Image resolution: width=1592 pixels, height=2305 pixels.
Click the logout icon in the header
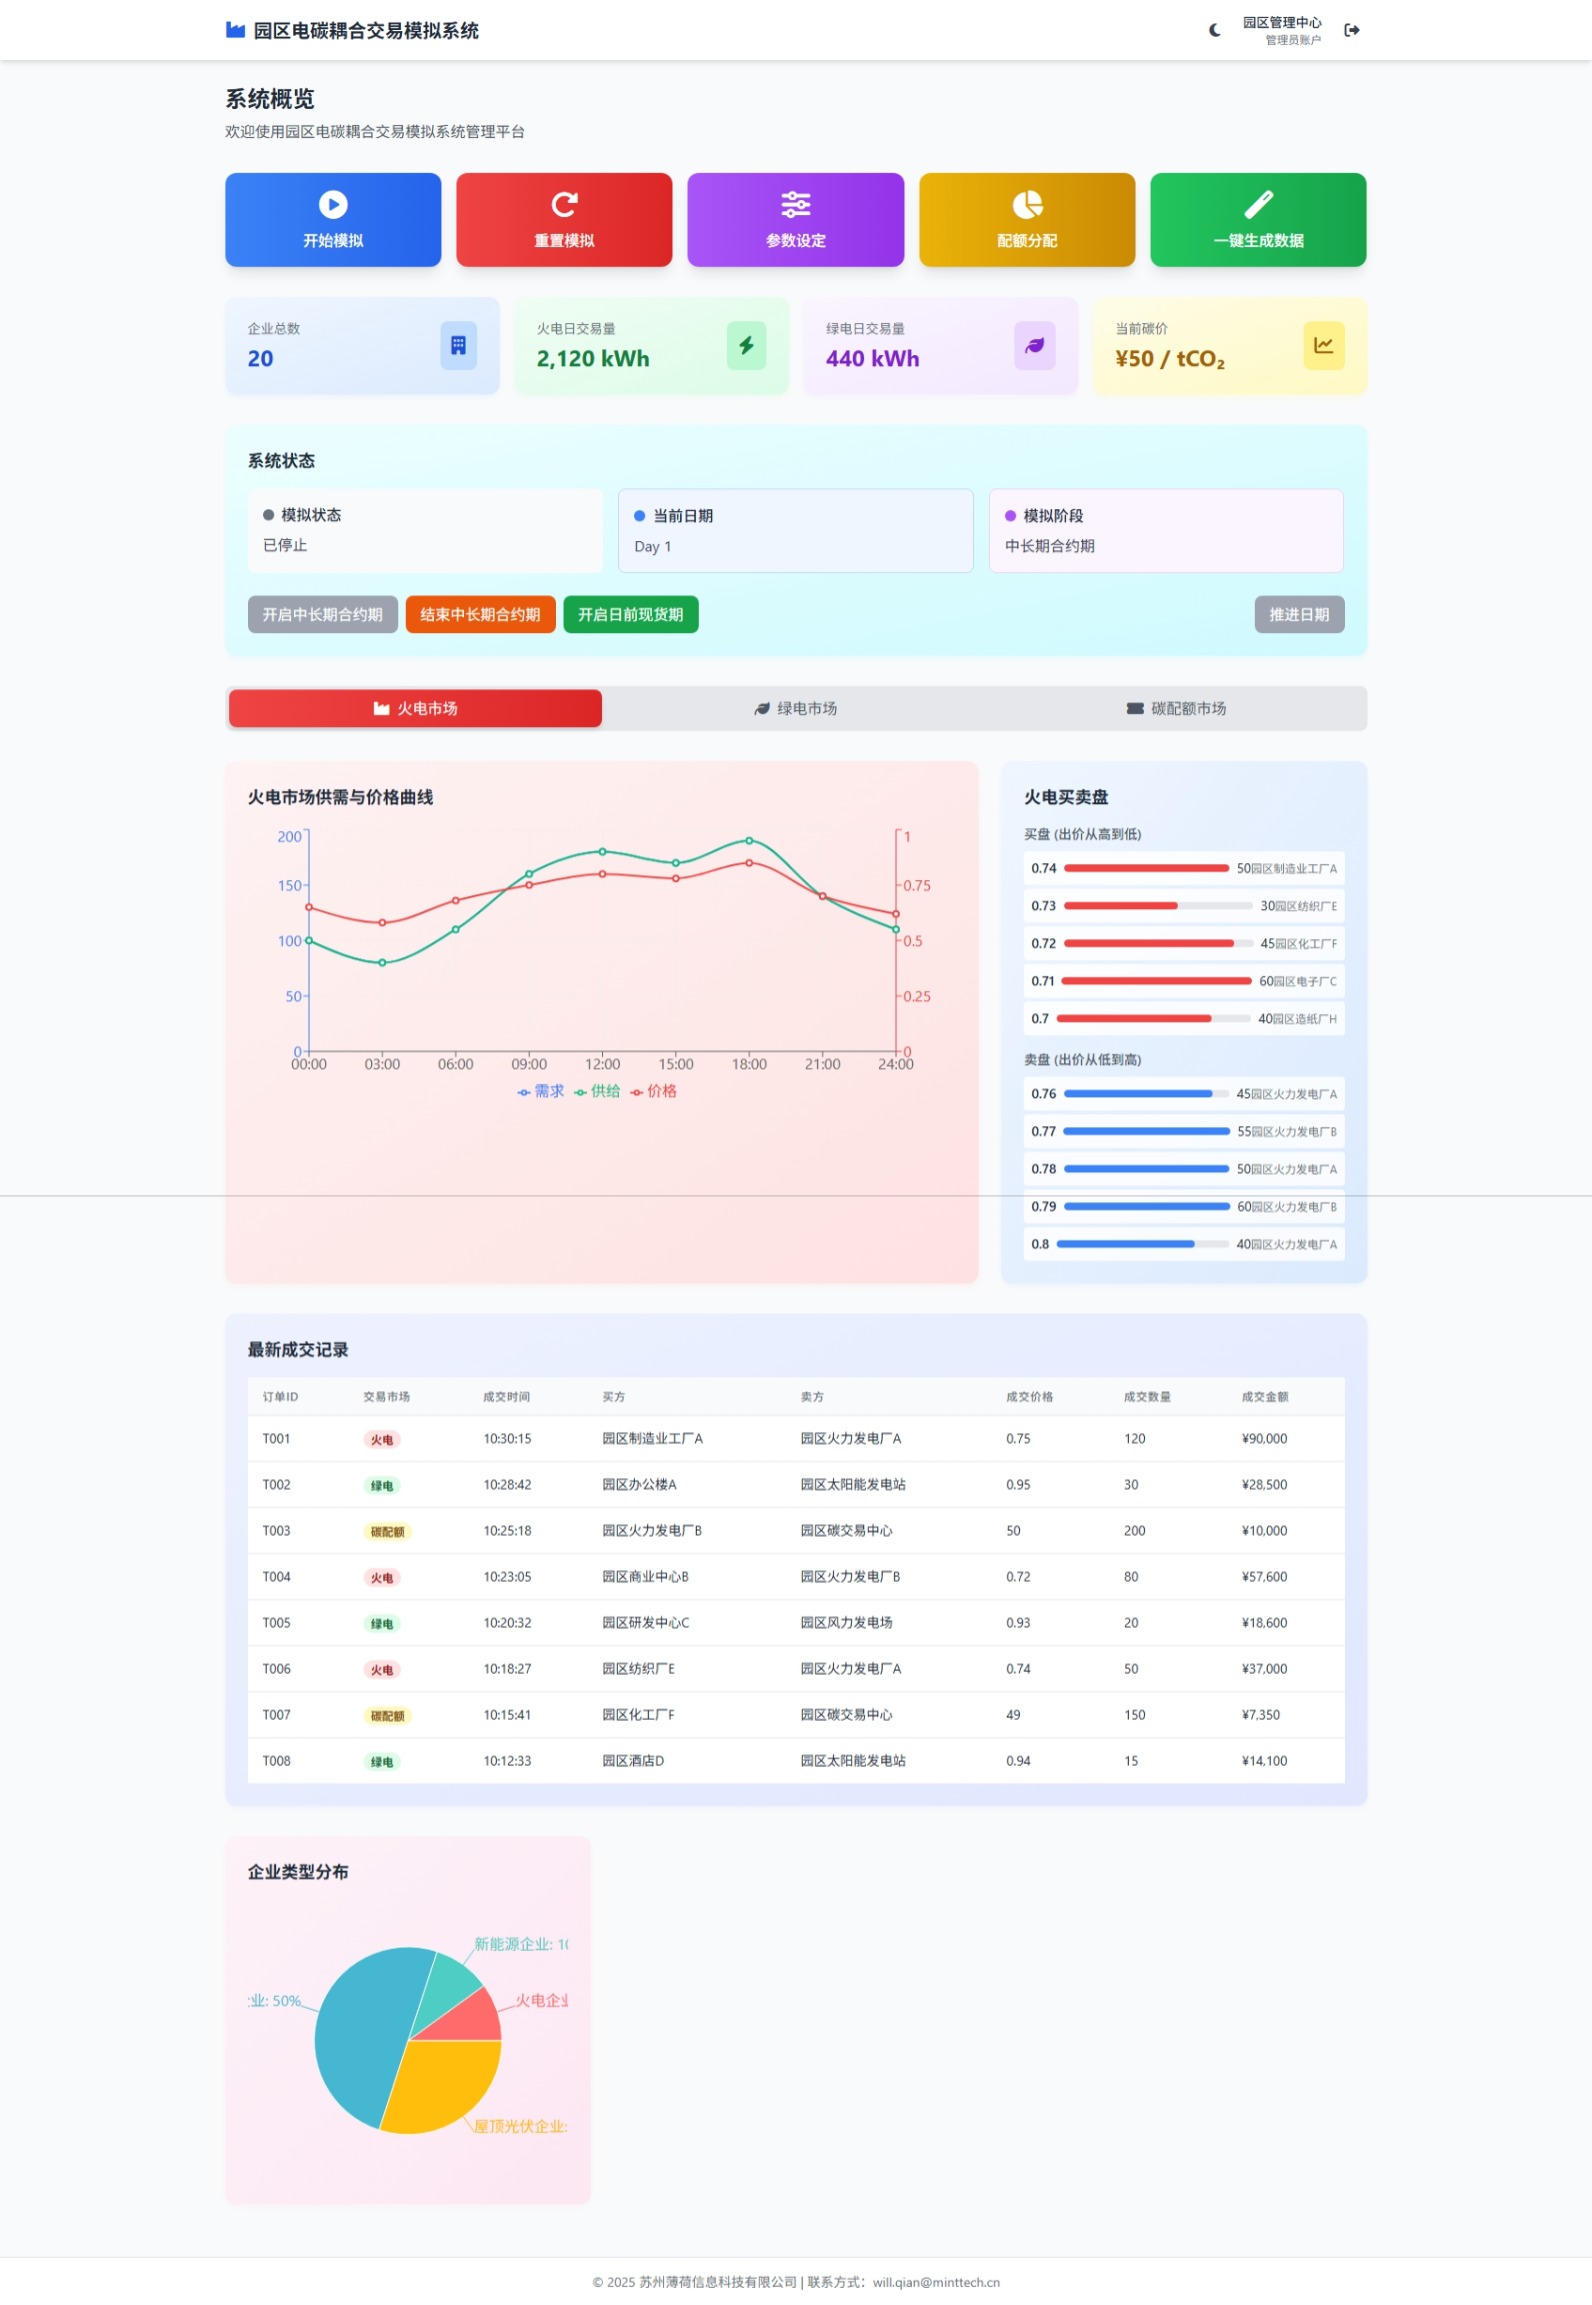(1351, 30)
